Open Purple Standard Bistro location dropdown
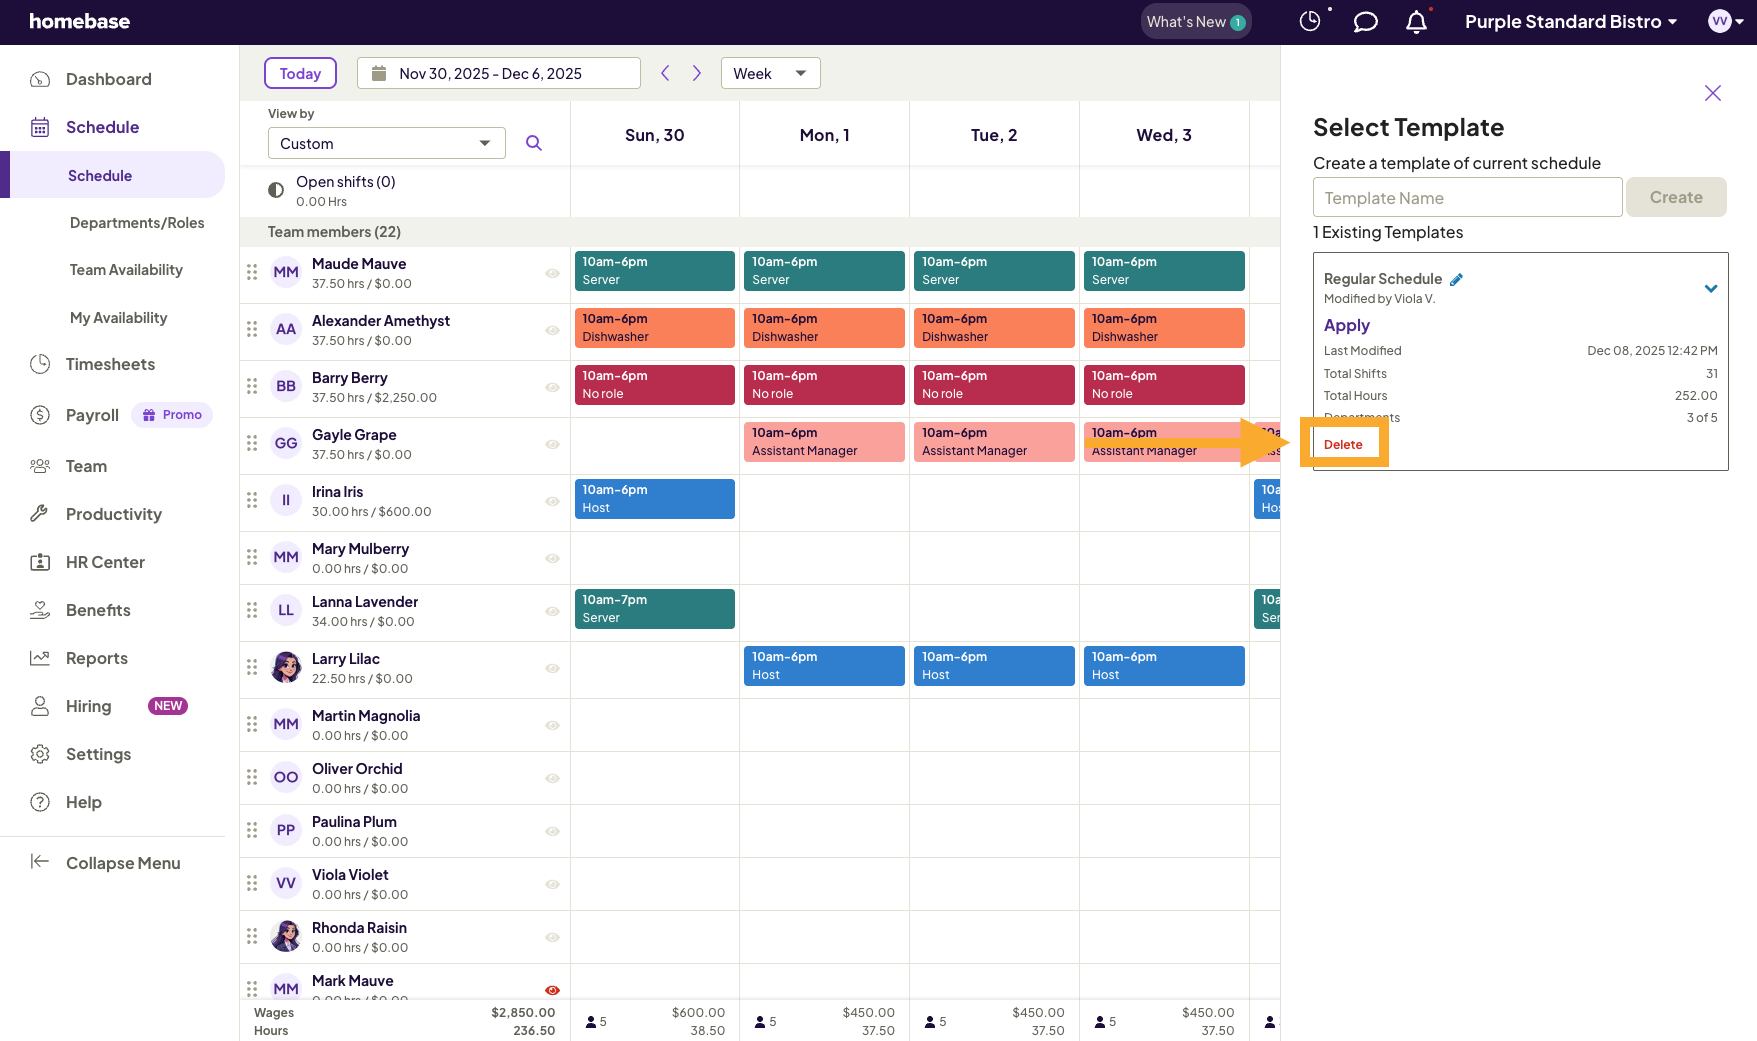This screenshot has height=1041, width=1757. (1571, 22)
